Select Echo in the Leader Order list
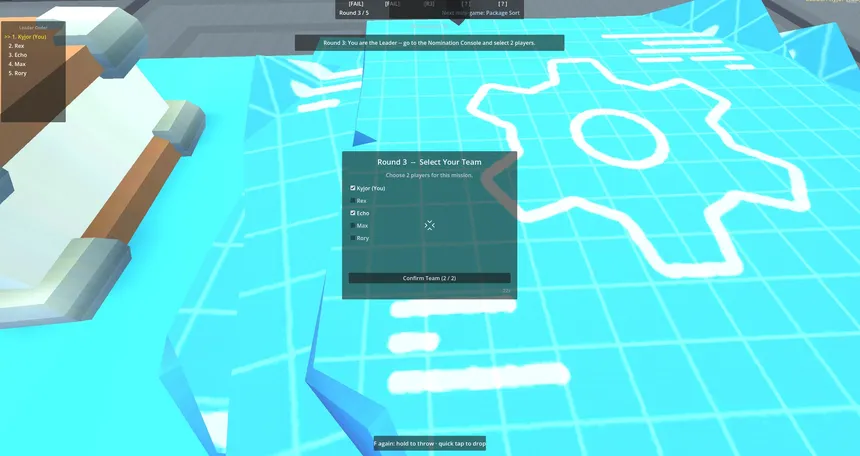The height and width of the screenshot is (456, 860). [18, 55]
